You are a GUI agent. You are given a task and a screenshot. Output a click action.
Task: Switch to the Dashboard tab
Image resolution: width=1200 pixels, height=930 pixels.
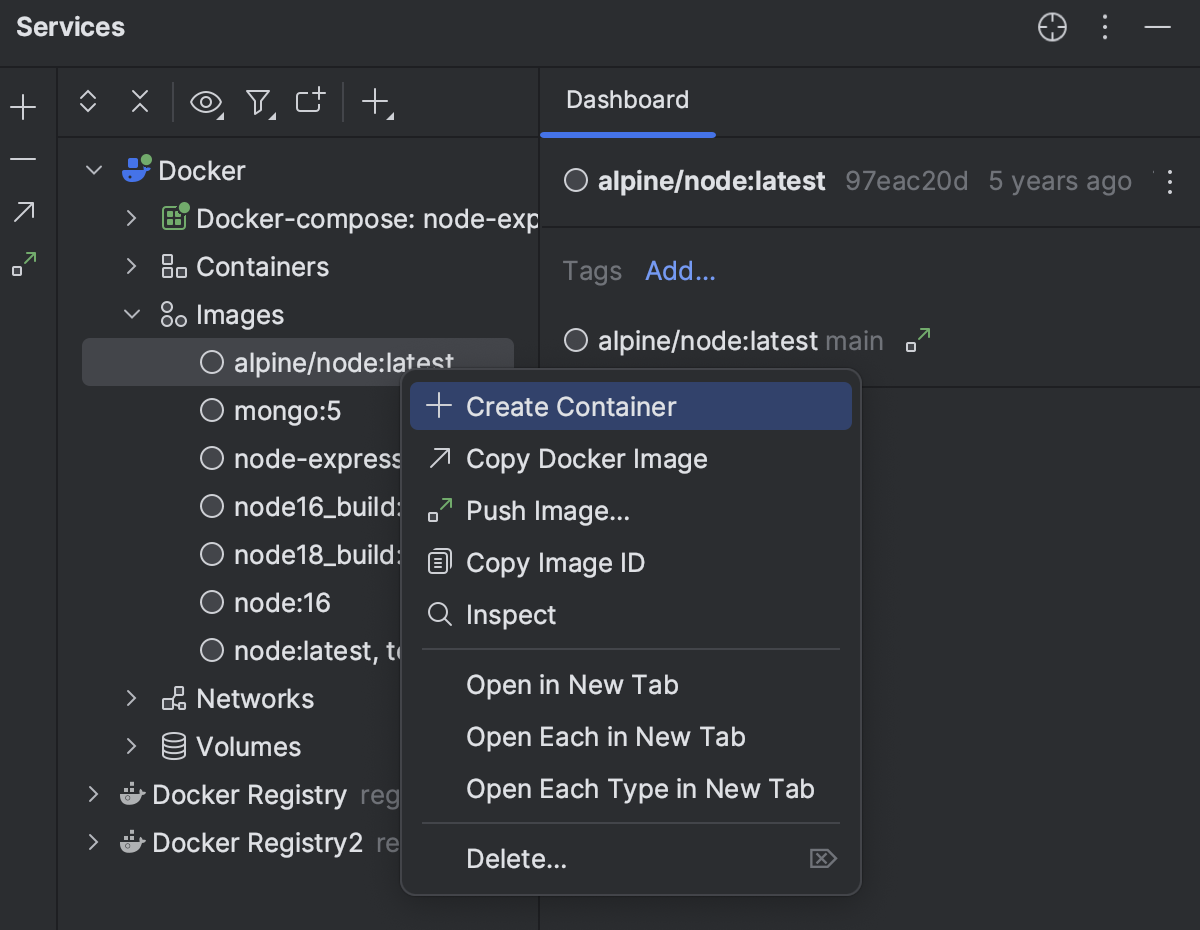(627, 99)
